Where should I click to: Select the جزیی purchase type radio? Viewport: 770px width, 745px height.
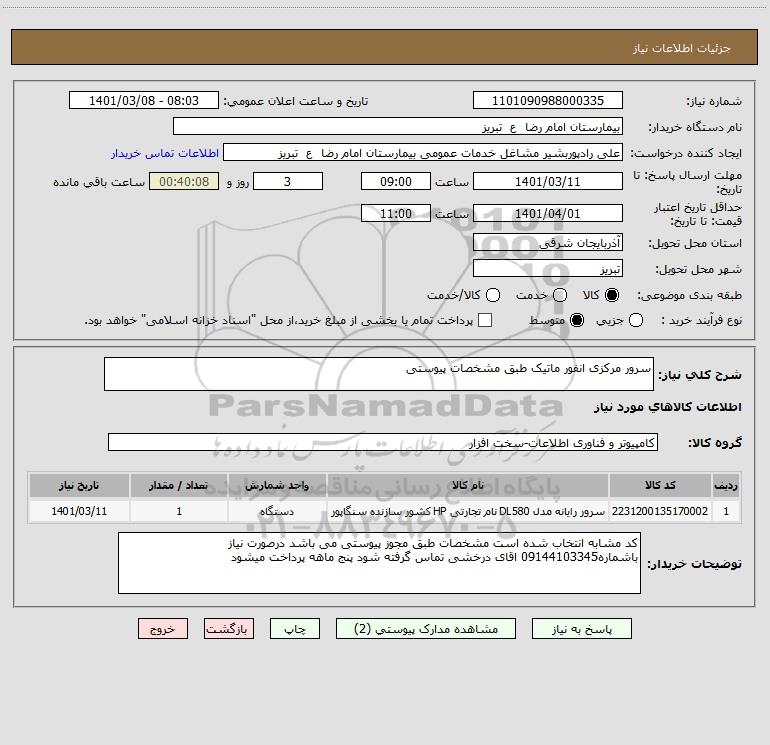point(635,320)
